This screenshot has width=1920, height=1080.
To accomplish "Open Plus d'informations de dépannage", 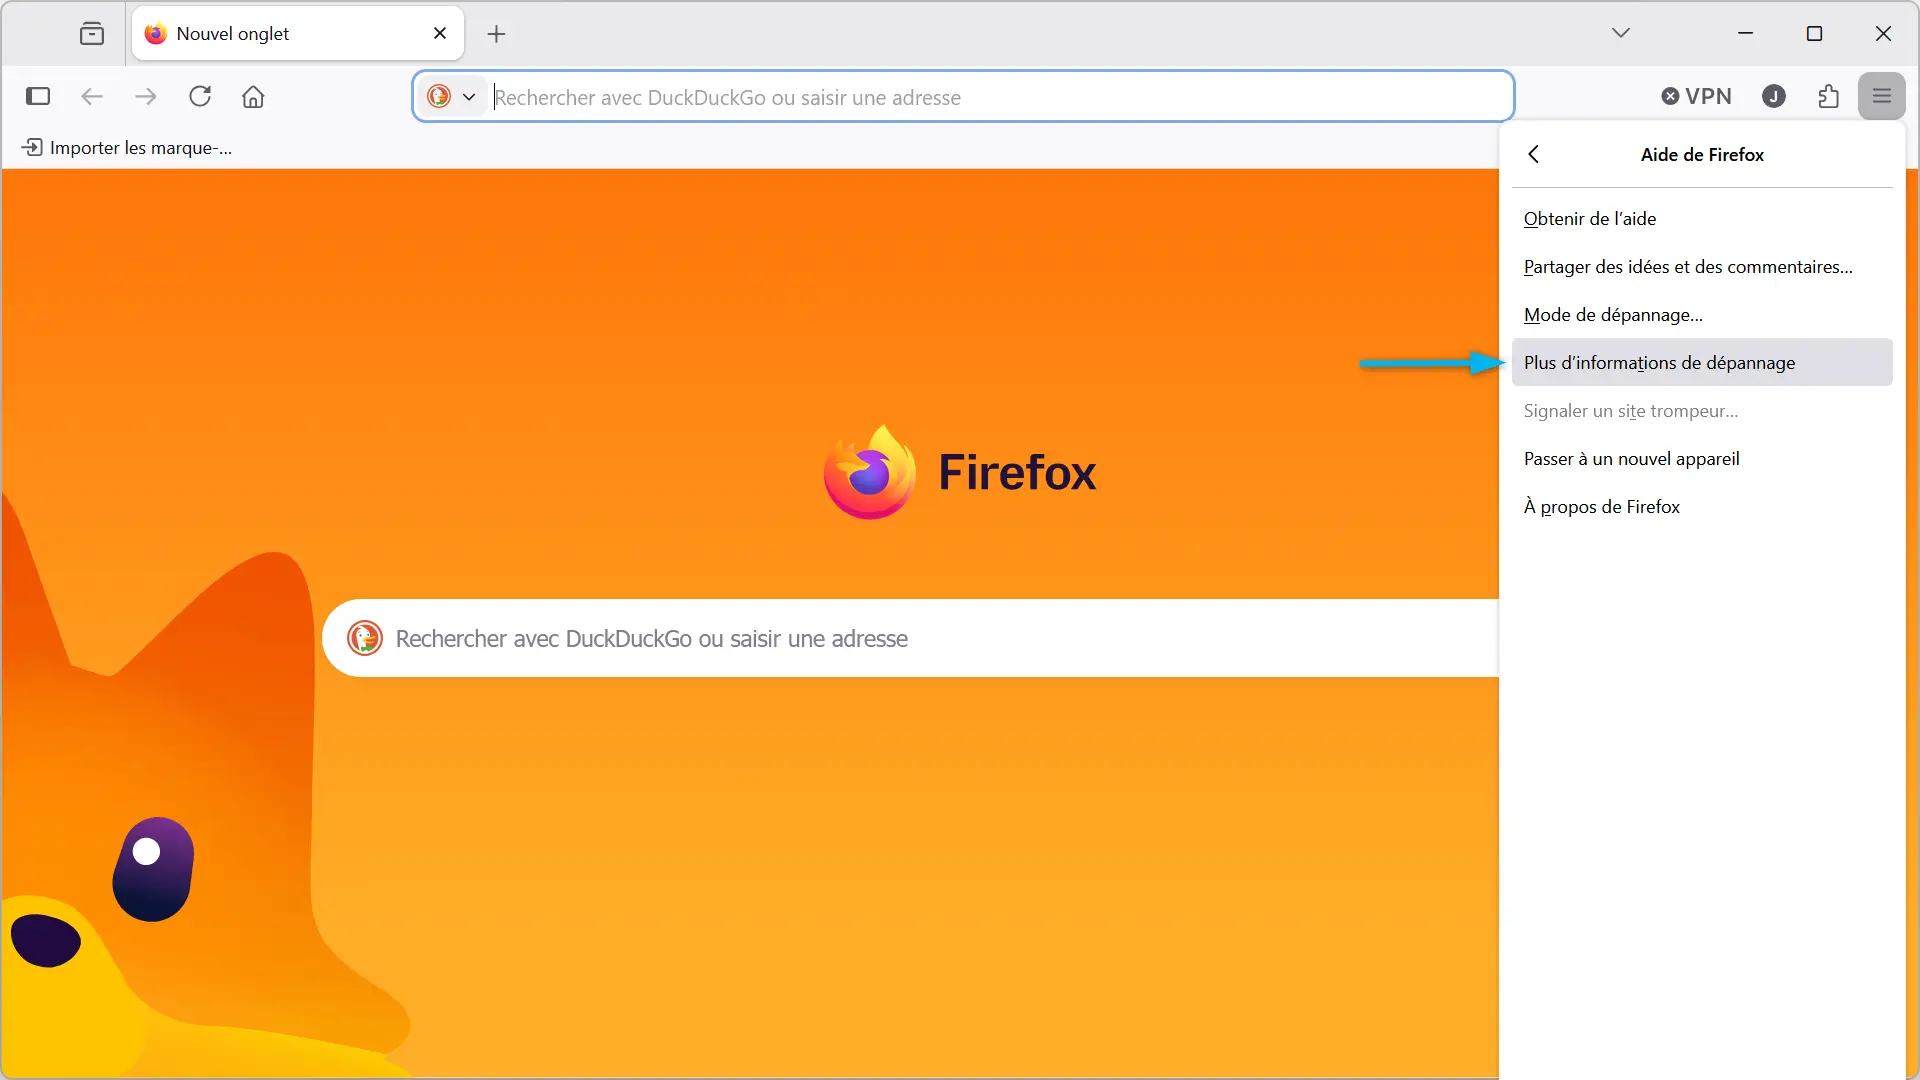I will click(1702, 363).
